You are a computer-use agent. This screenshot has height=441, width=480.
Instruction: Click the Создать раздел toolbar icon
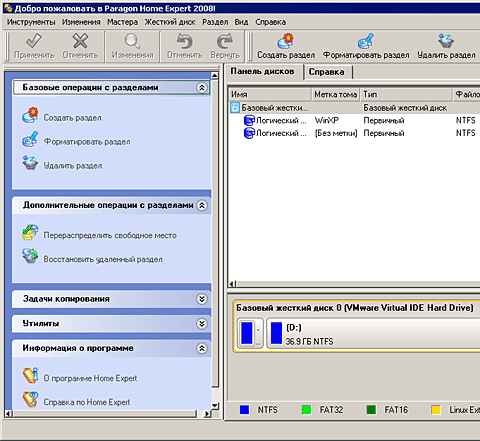[x=286, y=41]
